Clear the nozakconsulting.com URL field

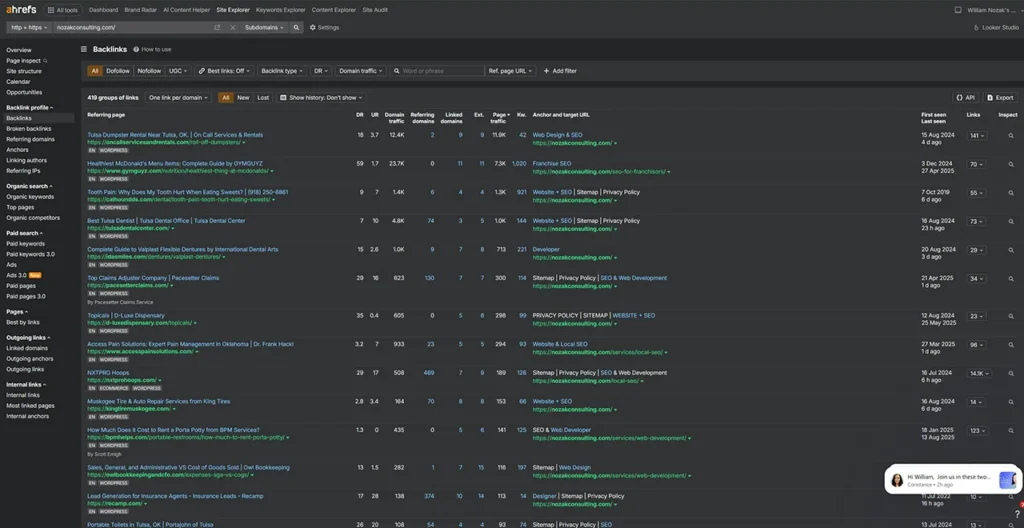coord(232,27)
